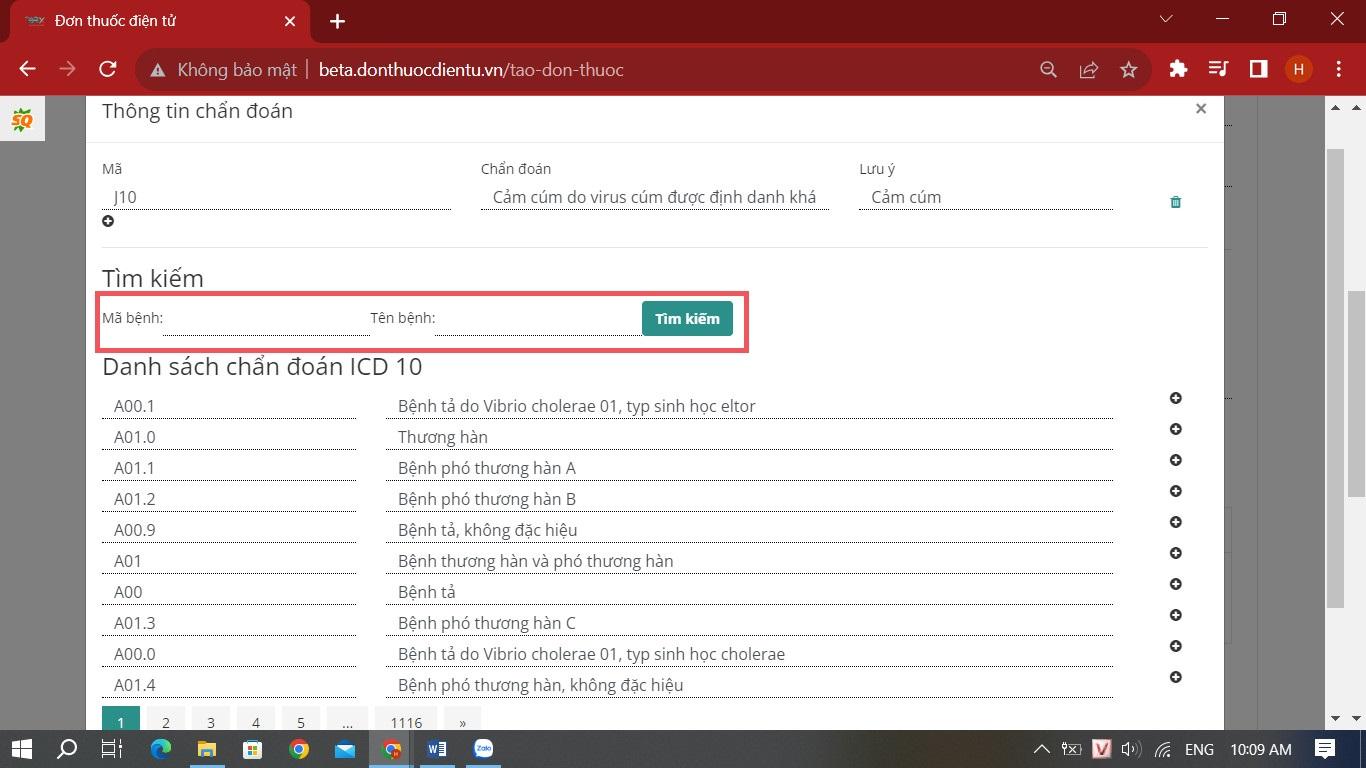Open File Explorer from taskbar

point(206,749)
